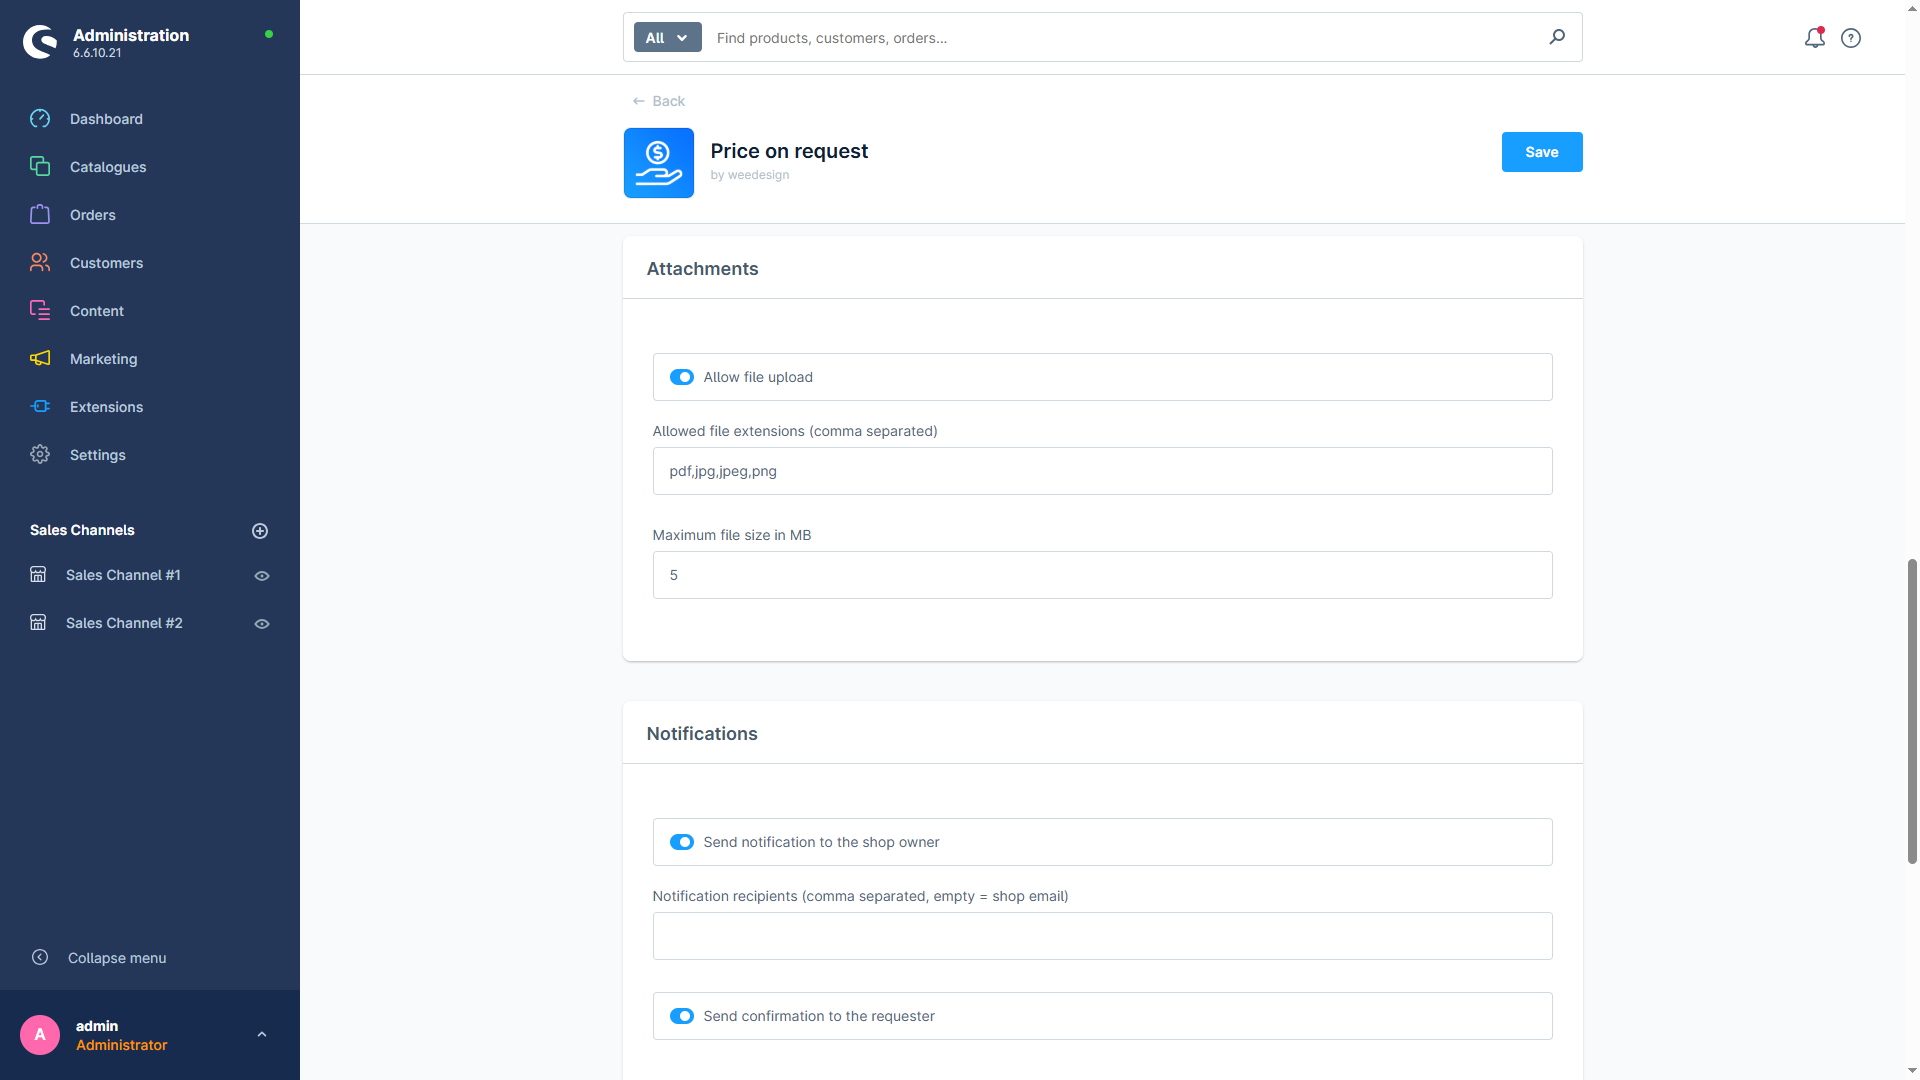Toggle Send notification to the shop owner
The width and height of the screenshot is (1920, 1080).
[682, 842]
